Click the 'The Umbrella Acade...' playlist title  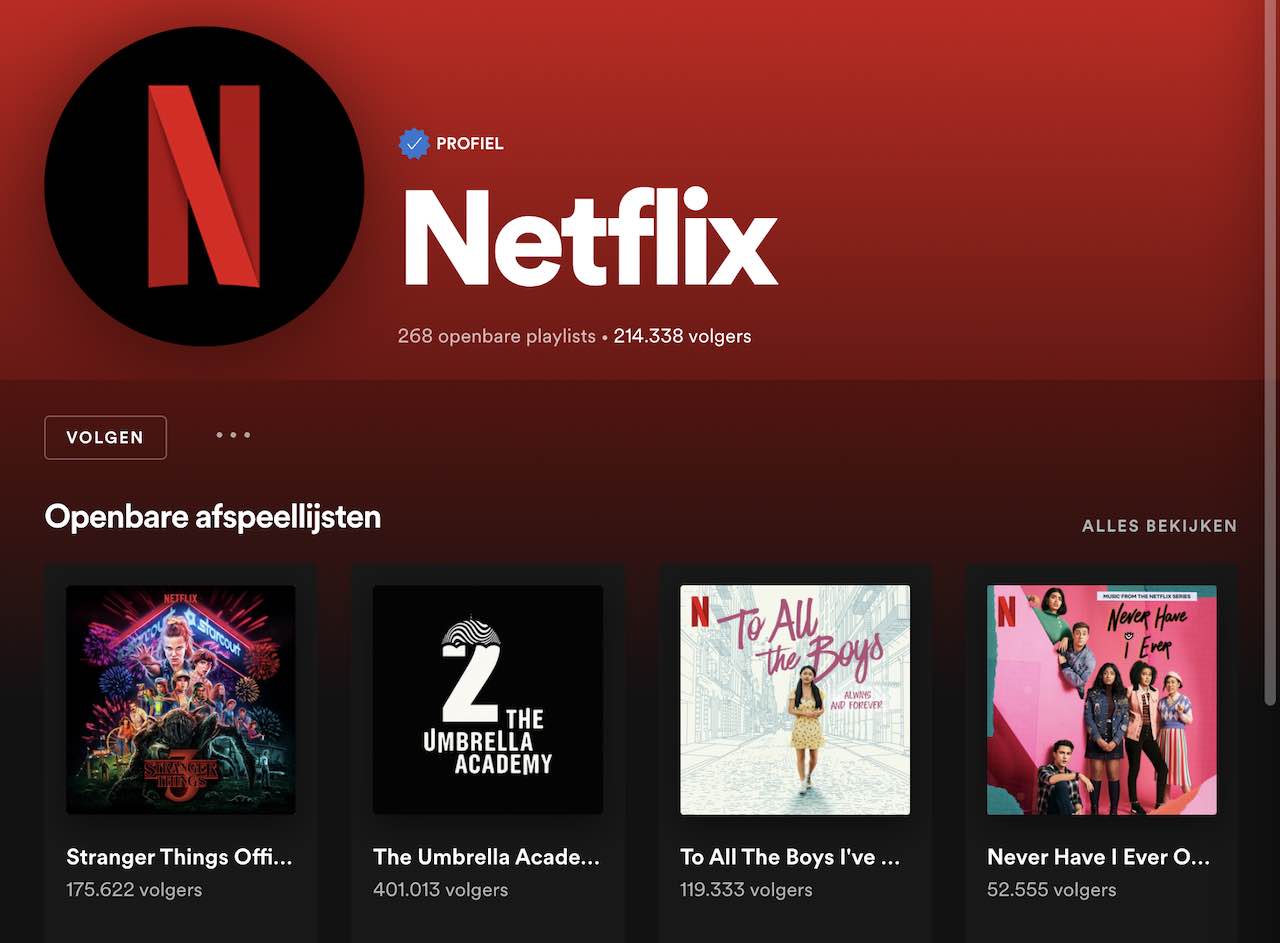click(x=487, y=857)
